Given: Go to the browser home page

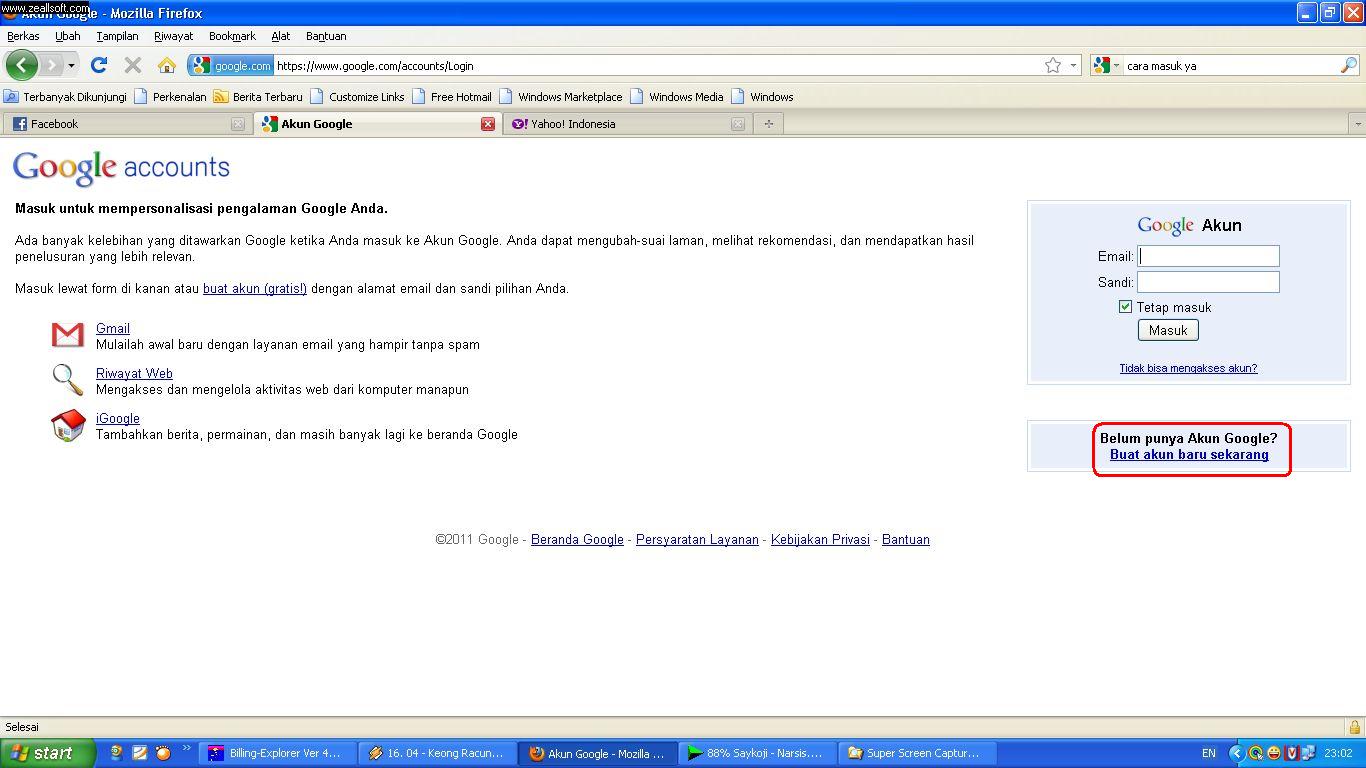Looking at the screenshot, I should point(166,64).
